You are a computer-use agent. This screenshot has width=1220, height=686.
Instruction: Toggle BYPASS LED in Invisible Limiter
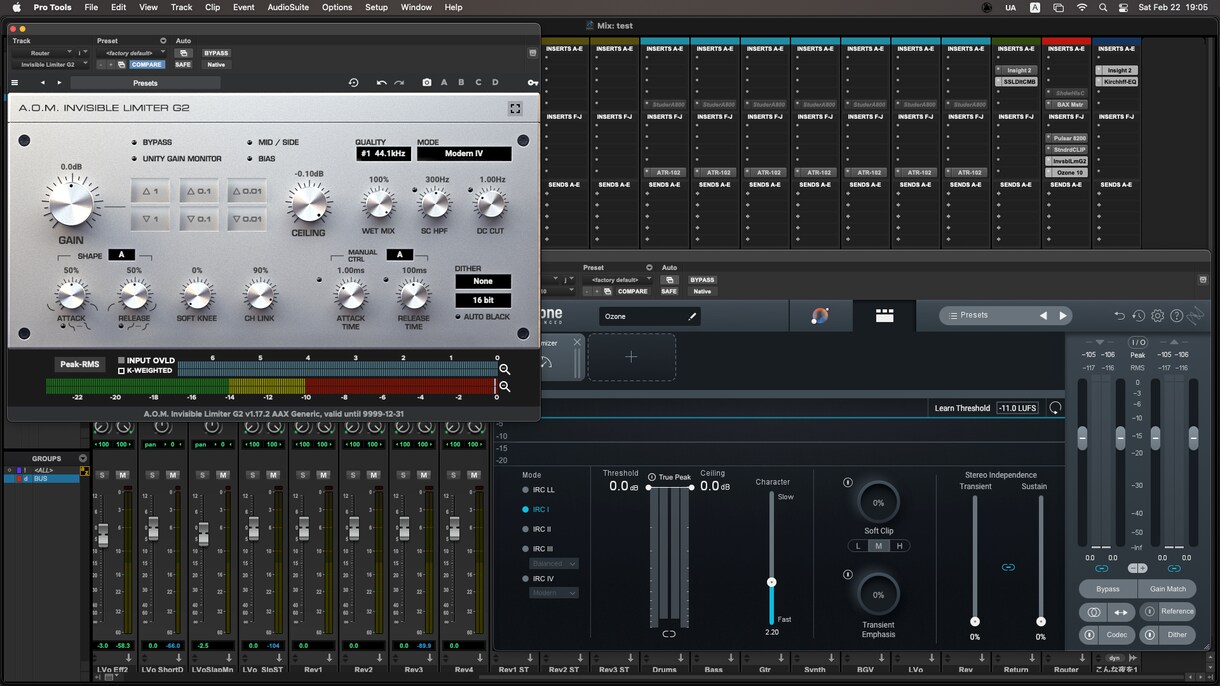[x=135, y=143]
